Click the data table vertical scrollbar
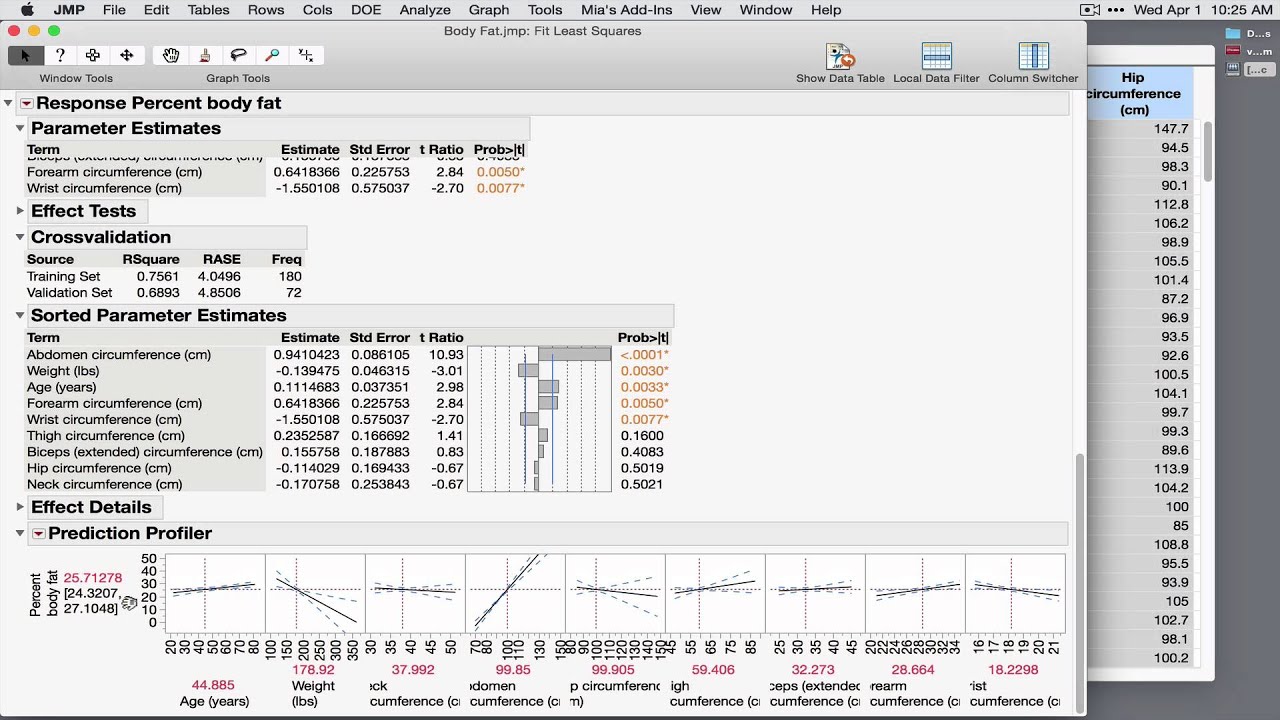The width and height of the screenshot is (1280, 720). click(1208, 150)
